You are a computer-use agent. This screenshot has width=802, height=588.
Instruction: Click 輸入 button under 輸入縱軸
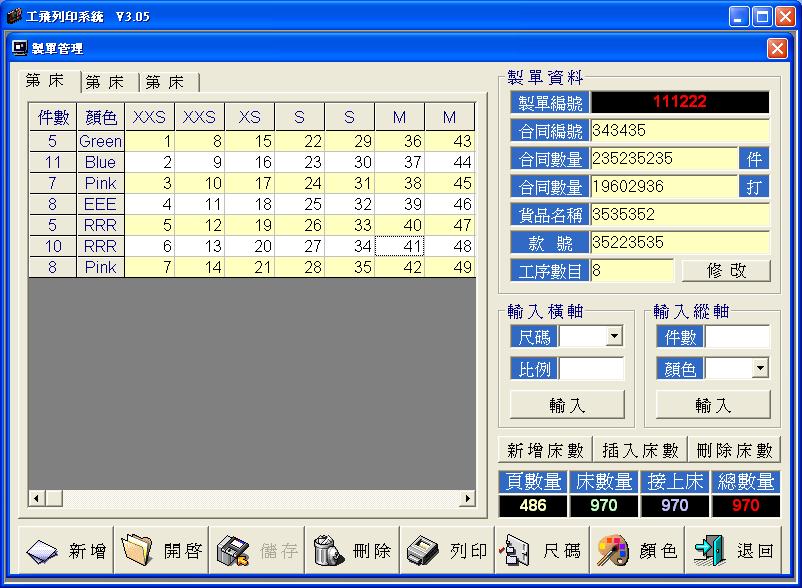click(713, 405)
